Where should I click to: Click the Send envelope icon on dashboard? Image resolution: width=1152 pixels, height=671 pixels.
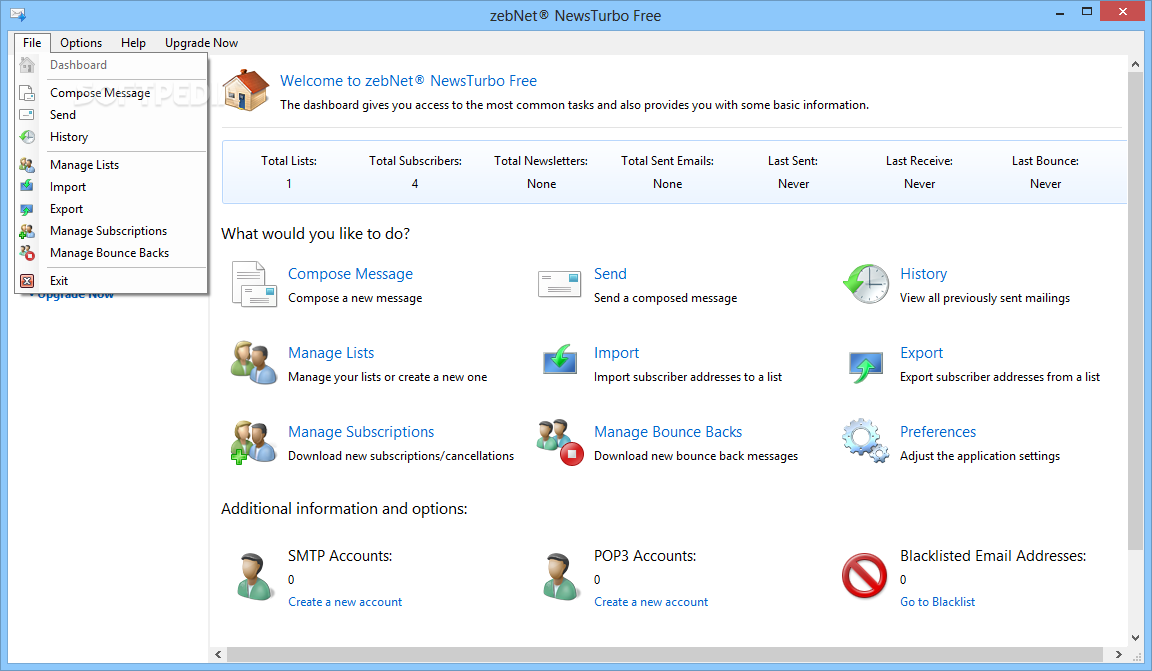pyautogui.click(x=559, y=284)
